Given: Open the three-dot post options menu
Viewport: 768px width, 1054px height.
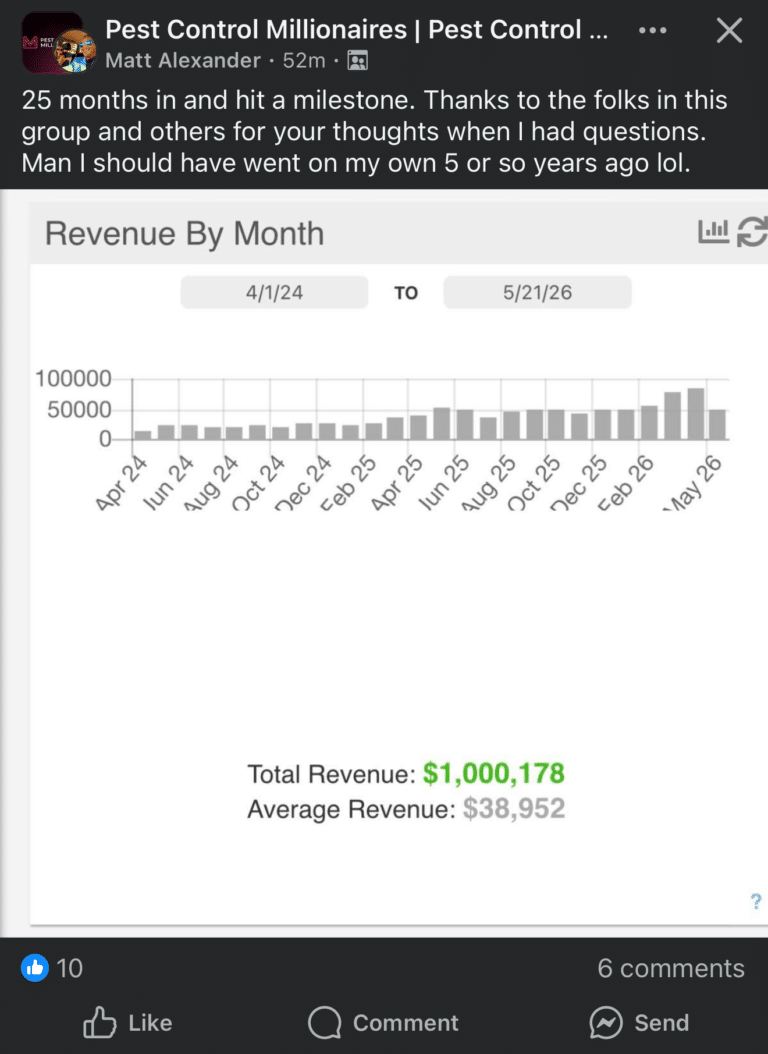Looking at the screenshot, I should 652,31.
